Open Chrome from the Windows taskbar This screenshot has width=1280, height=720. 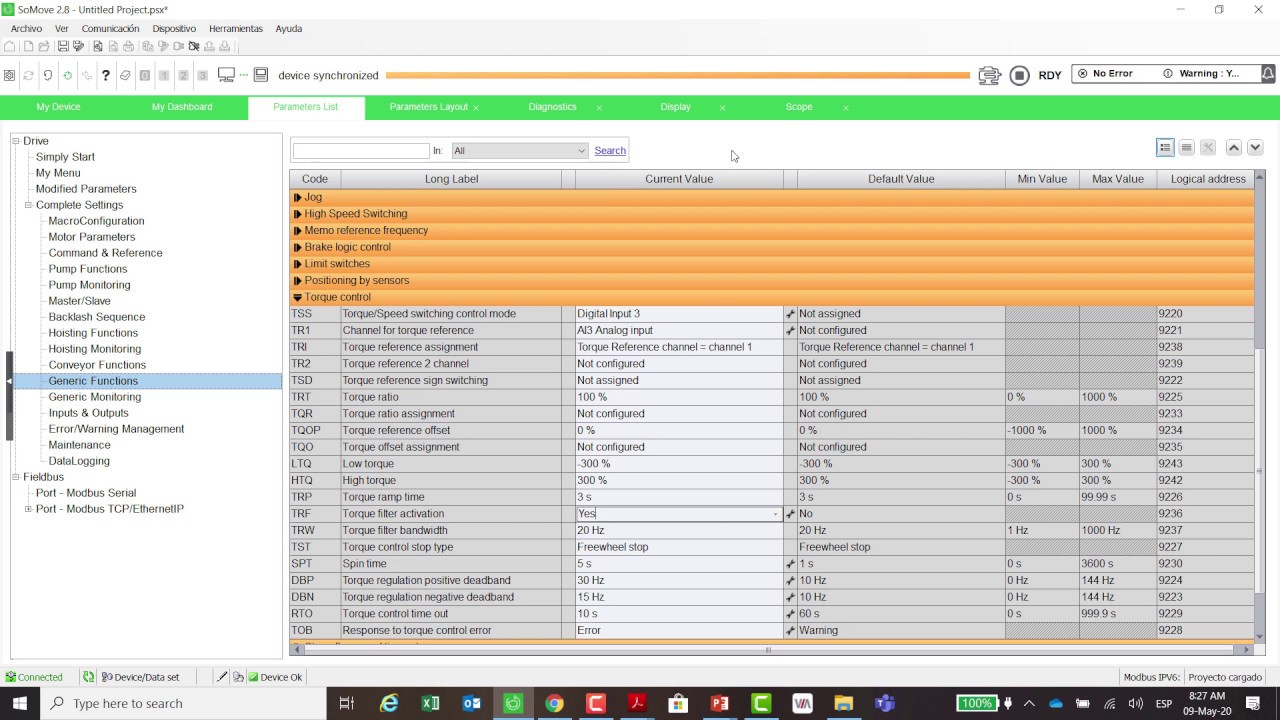(x=554, y=703)
